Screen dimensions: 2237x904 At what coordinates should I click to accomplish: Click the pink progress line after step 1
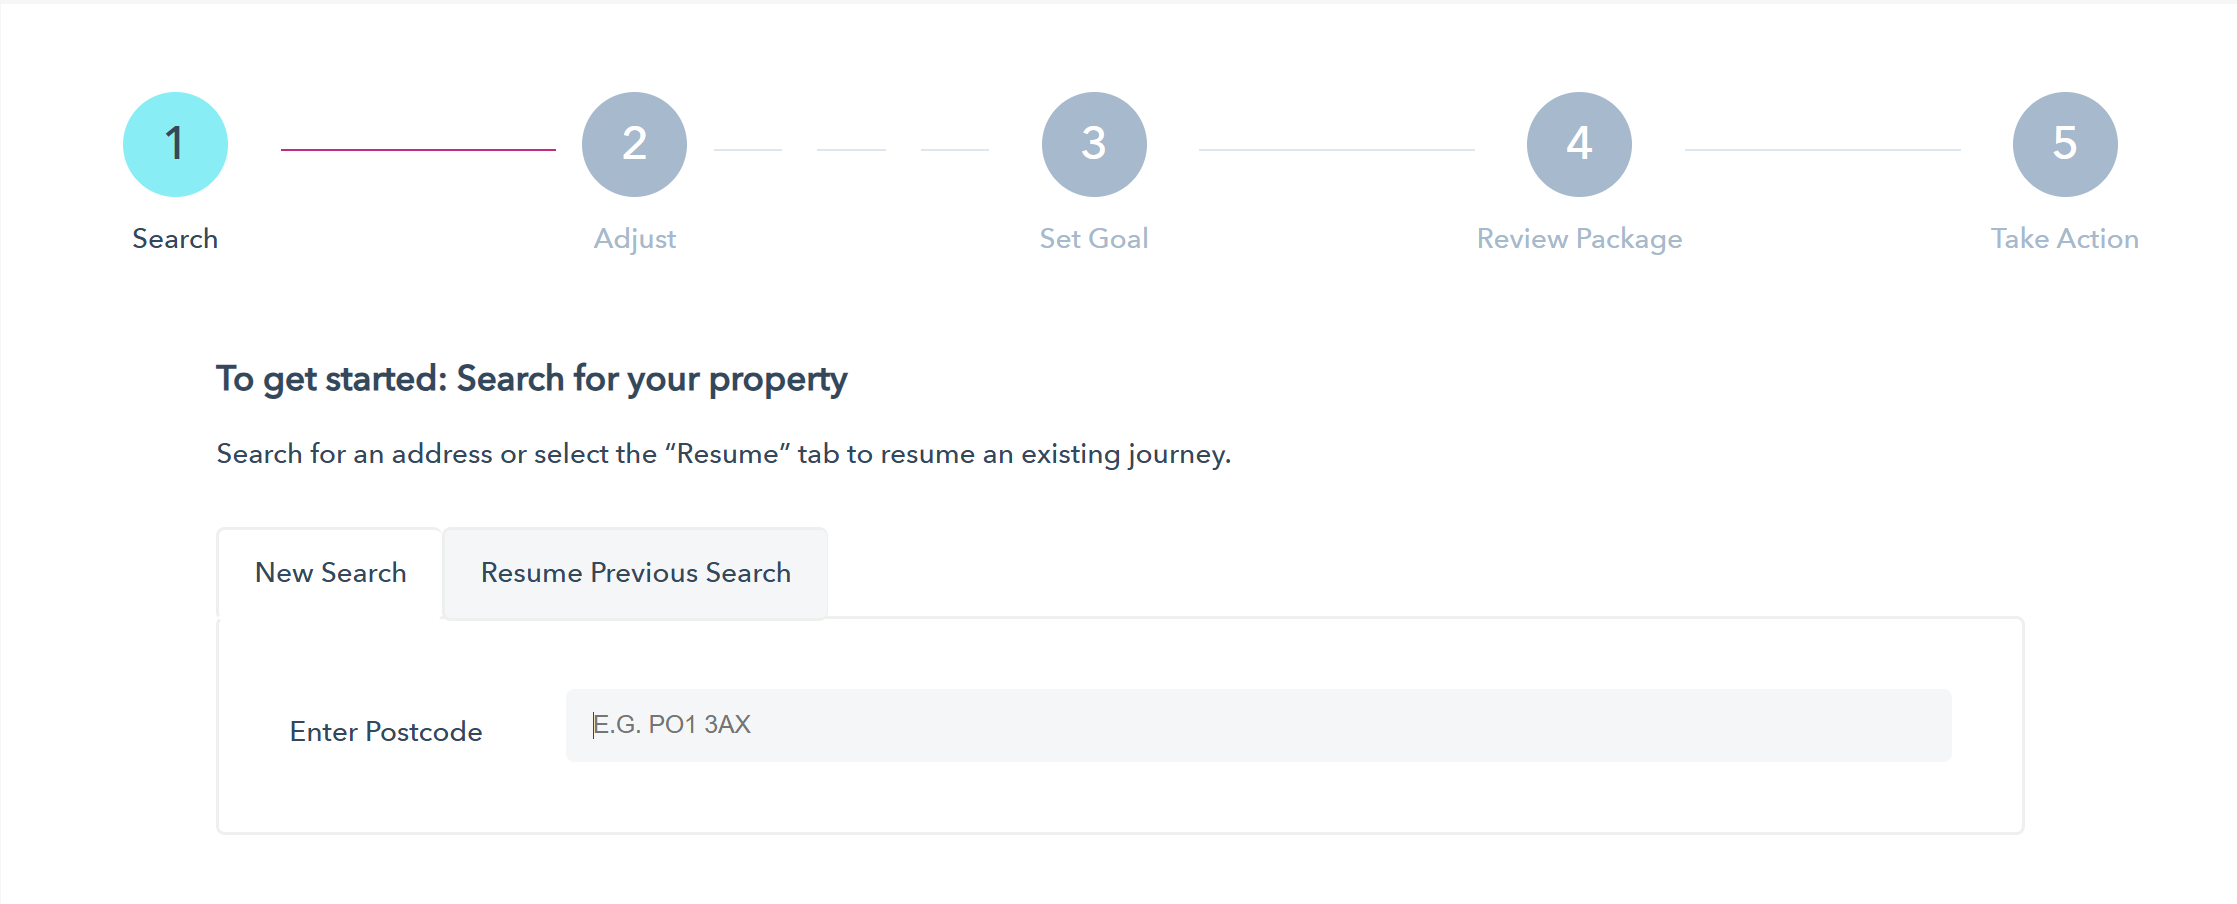coord(418,150)
